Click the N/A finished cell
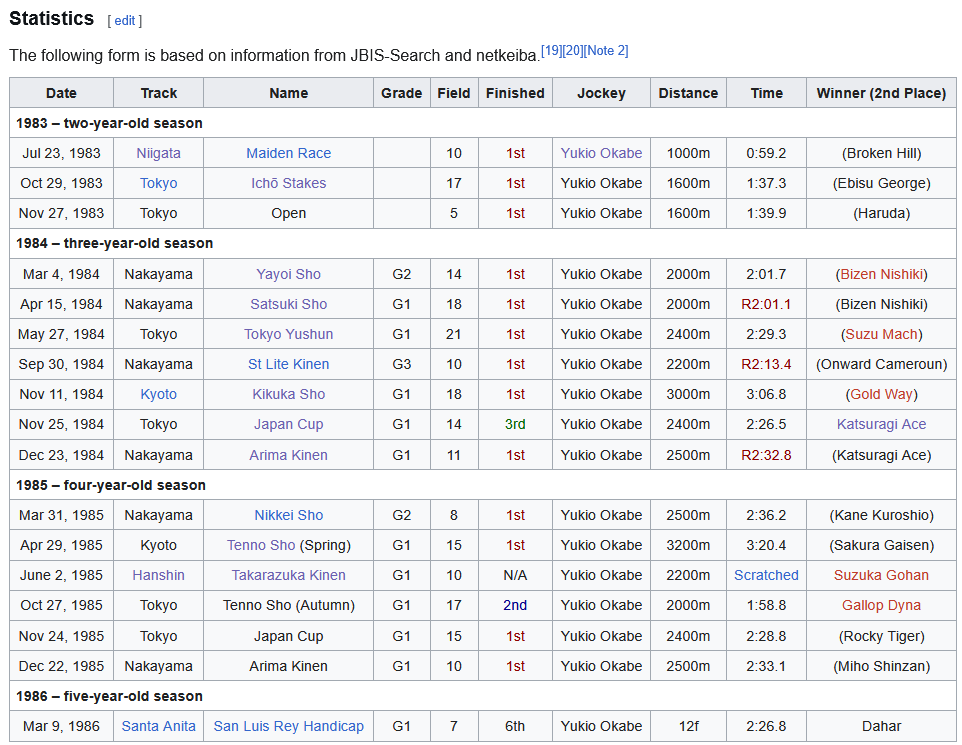The height and width of the screenshot is (745, 962). (x=515, y=576)
